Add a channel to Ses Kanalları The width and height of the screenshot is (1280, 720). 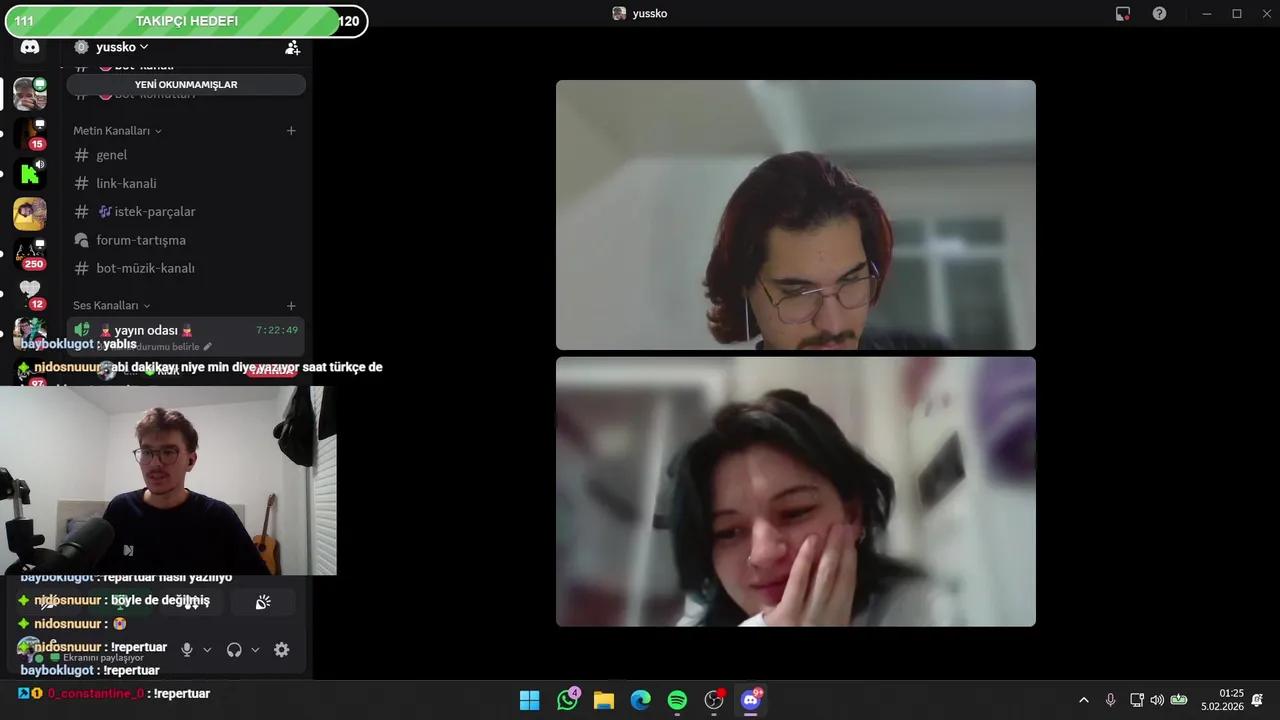[x=291, y=305]
